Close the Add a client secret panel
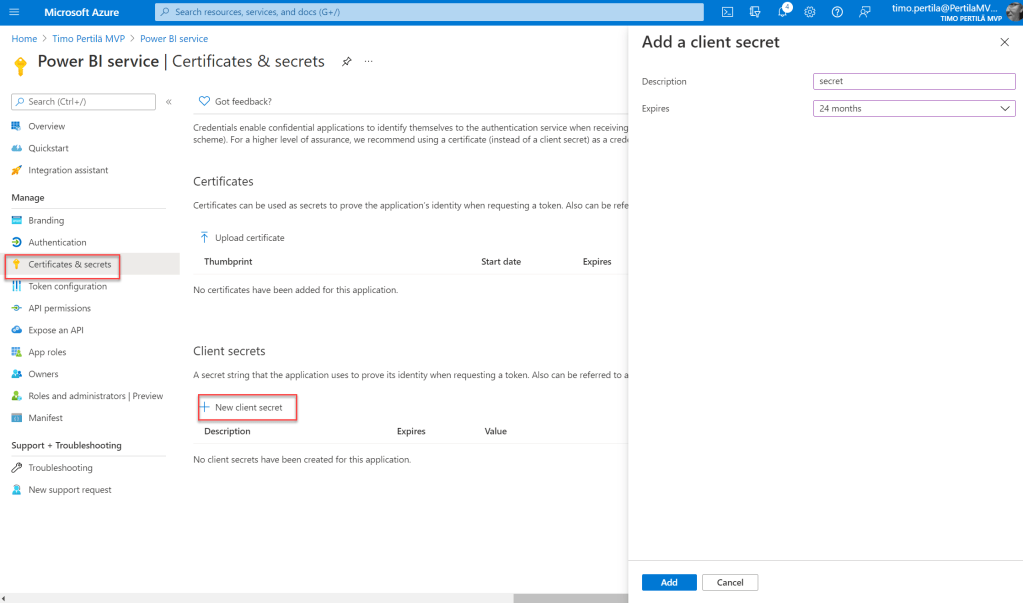Viewport: 1023px width, 603px height. coord(1004,42)
